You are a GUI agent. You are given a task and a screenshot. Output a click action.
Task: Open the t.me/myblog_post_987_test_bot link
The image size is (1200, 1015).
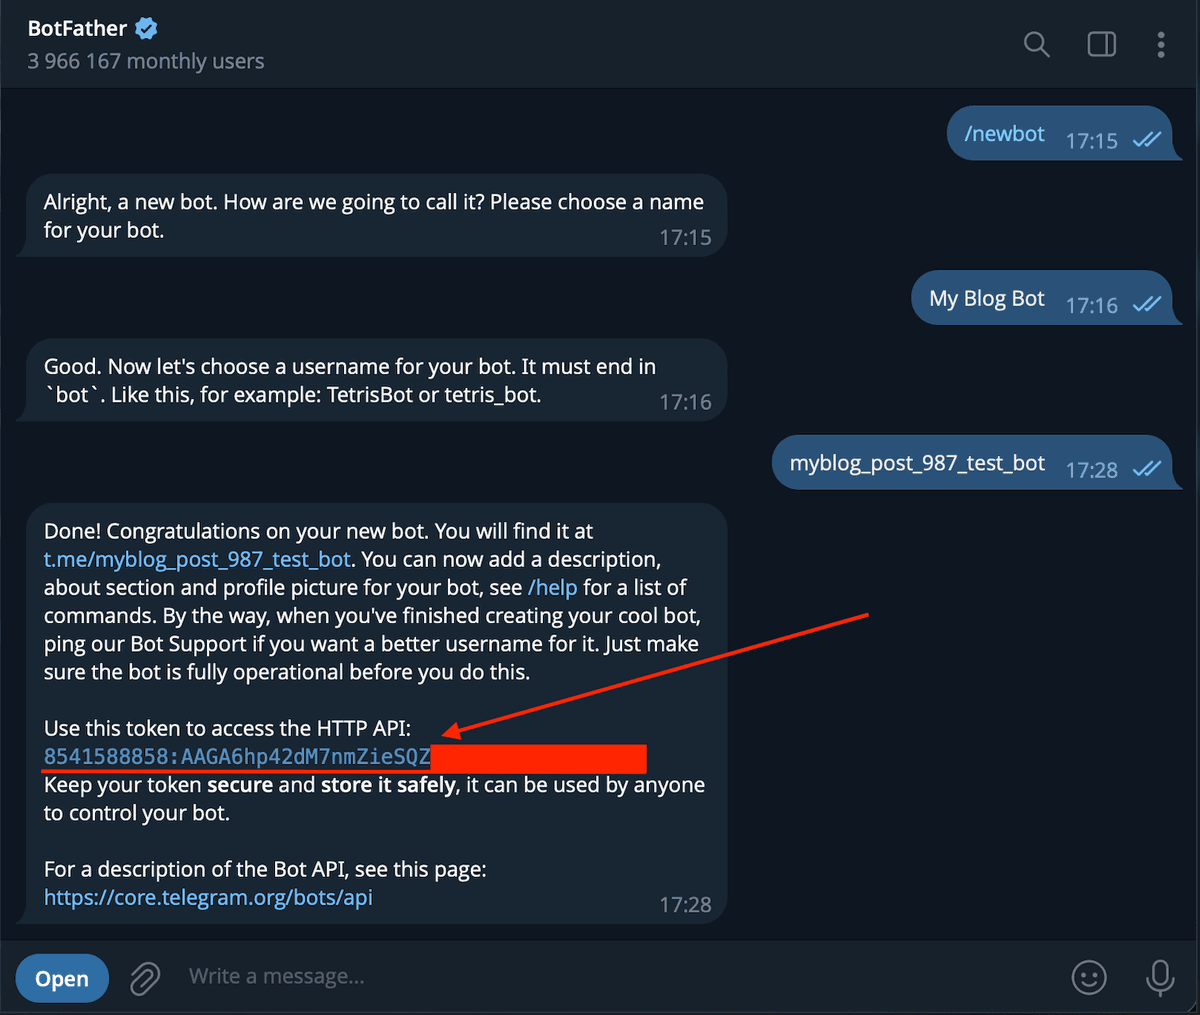point(196,559)
